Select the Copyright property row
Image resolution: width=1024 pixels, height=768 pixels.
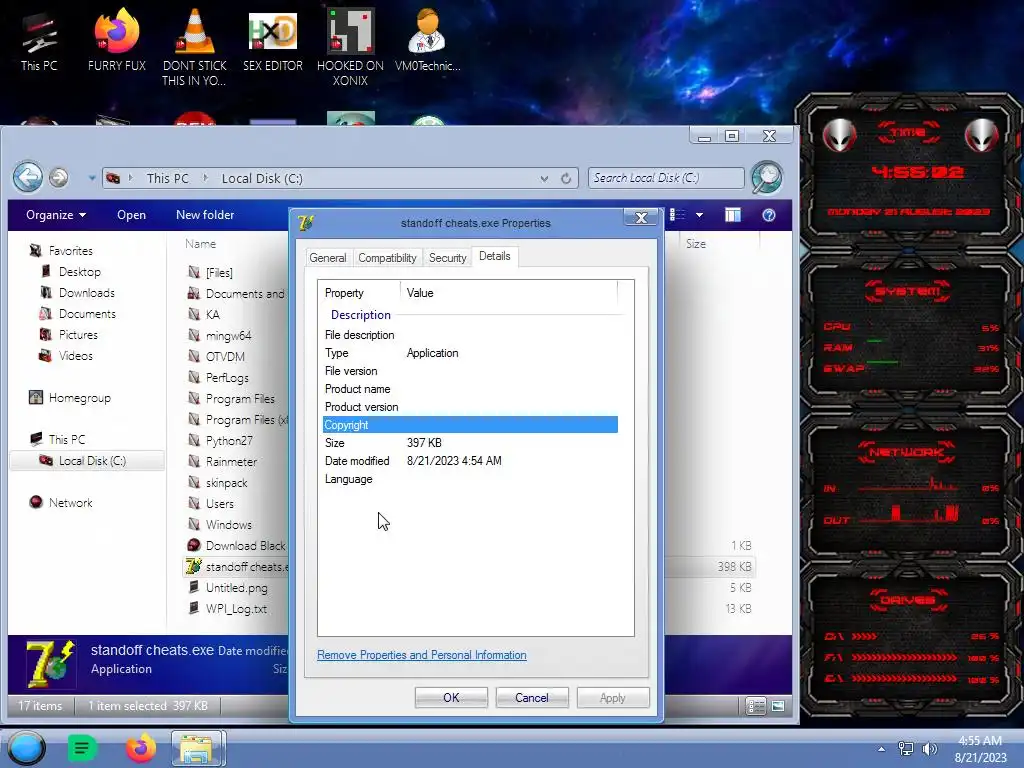470,424
